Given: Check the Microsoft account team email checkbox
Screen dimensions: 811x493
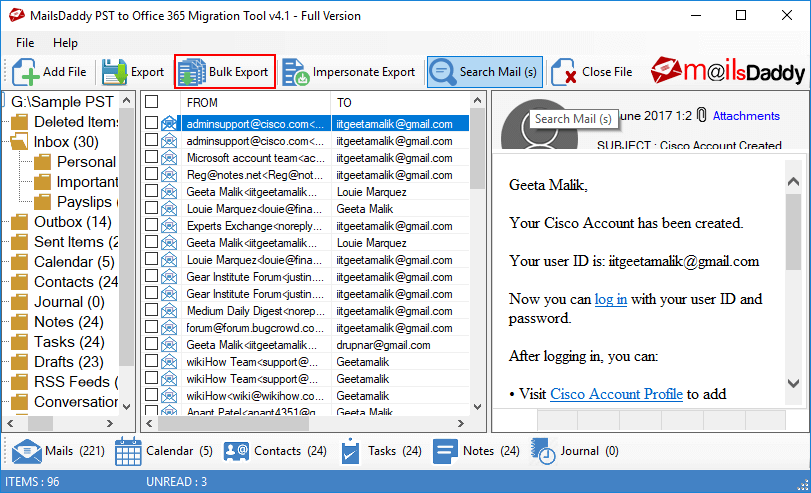Looking at the screenshot, I should 152,157.
